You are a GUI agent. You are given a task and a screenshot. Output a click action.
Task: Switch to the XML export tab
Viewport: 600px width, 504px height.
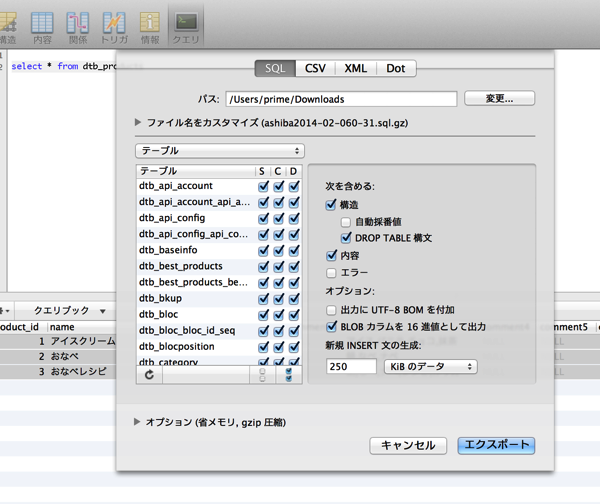(x=355, y=68)
